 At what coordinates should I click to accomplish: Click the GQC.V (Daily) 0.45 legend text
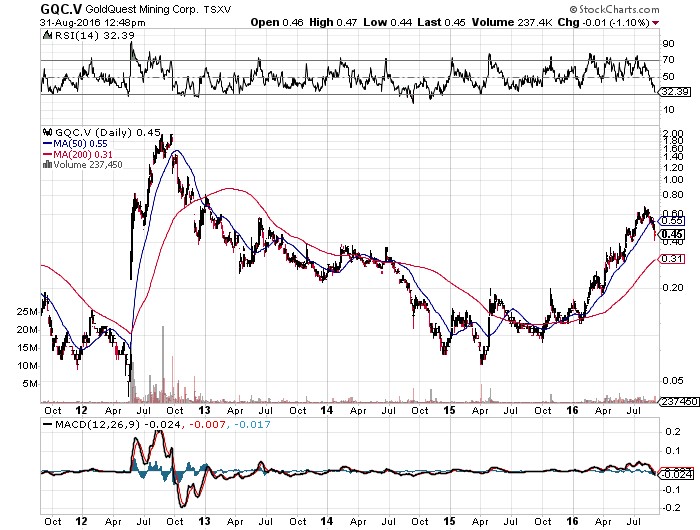(x=108, y=132)
